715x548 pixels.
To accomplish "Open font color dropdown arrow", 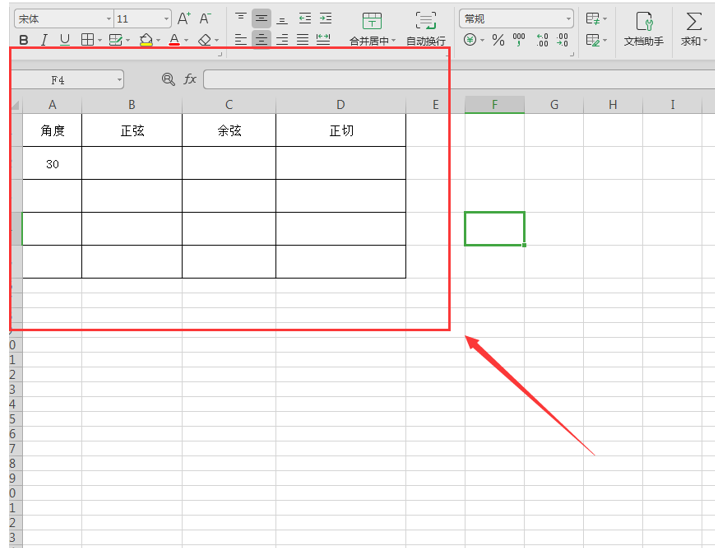I will pos(186,41).
